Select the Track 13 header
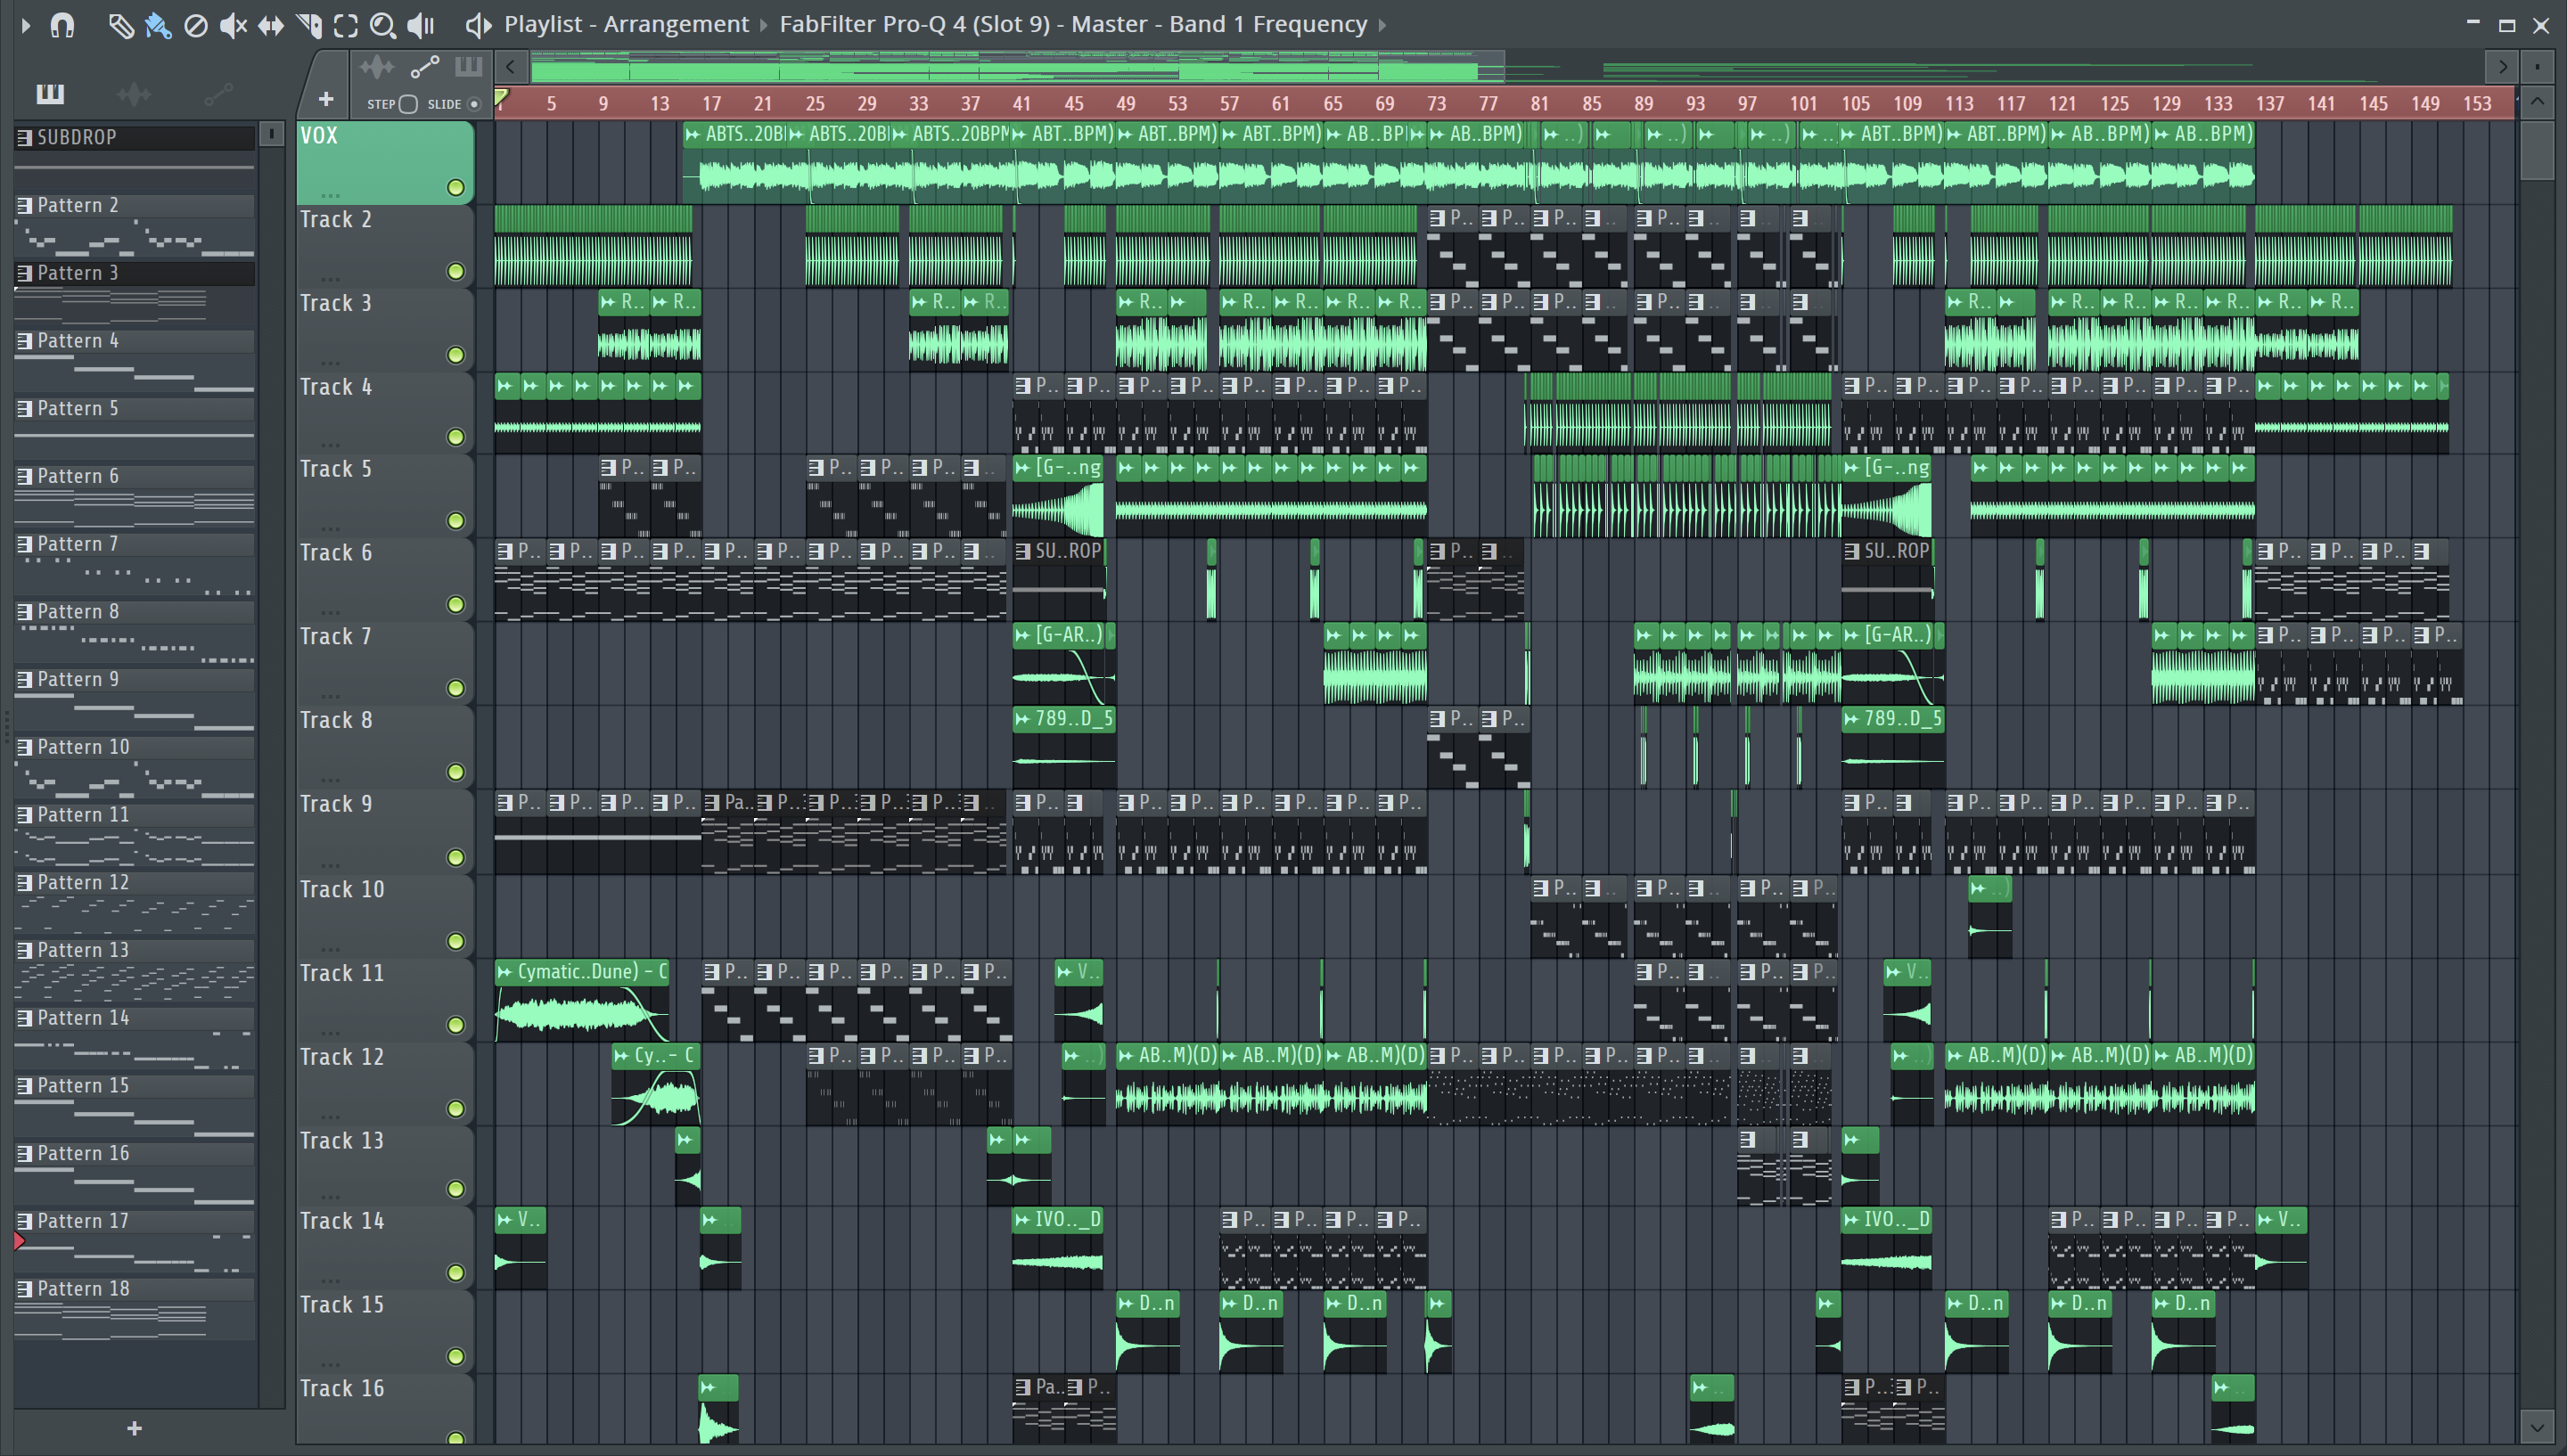The width and height of the screenshot is (2567, 1456). (385, 1166)
